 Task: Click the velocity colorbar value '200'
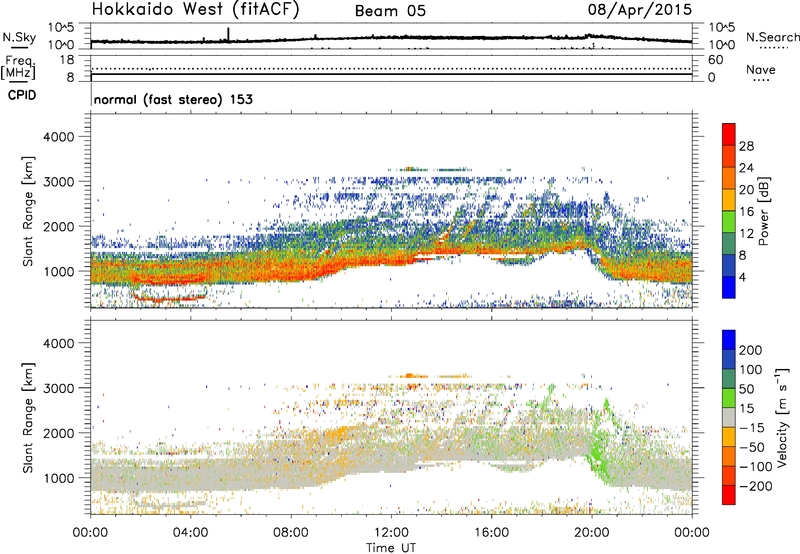coord(751,350)
